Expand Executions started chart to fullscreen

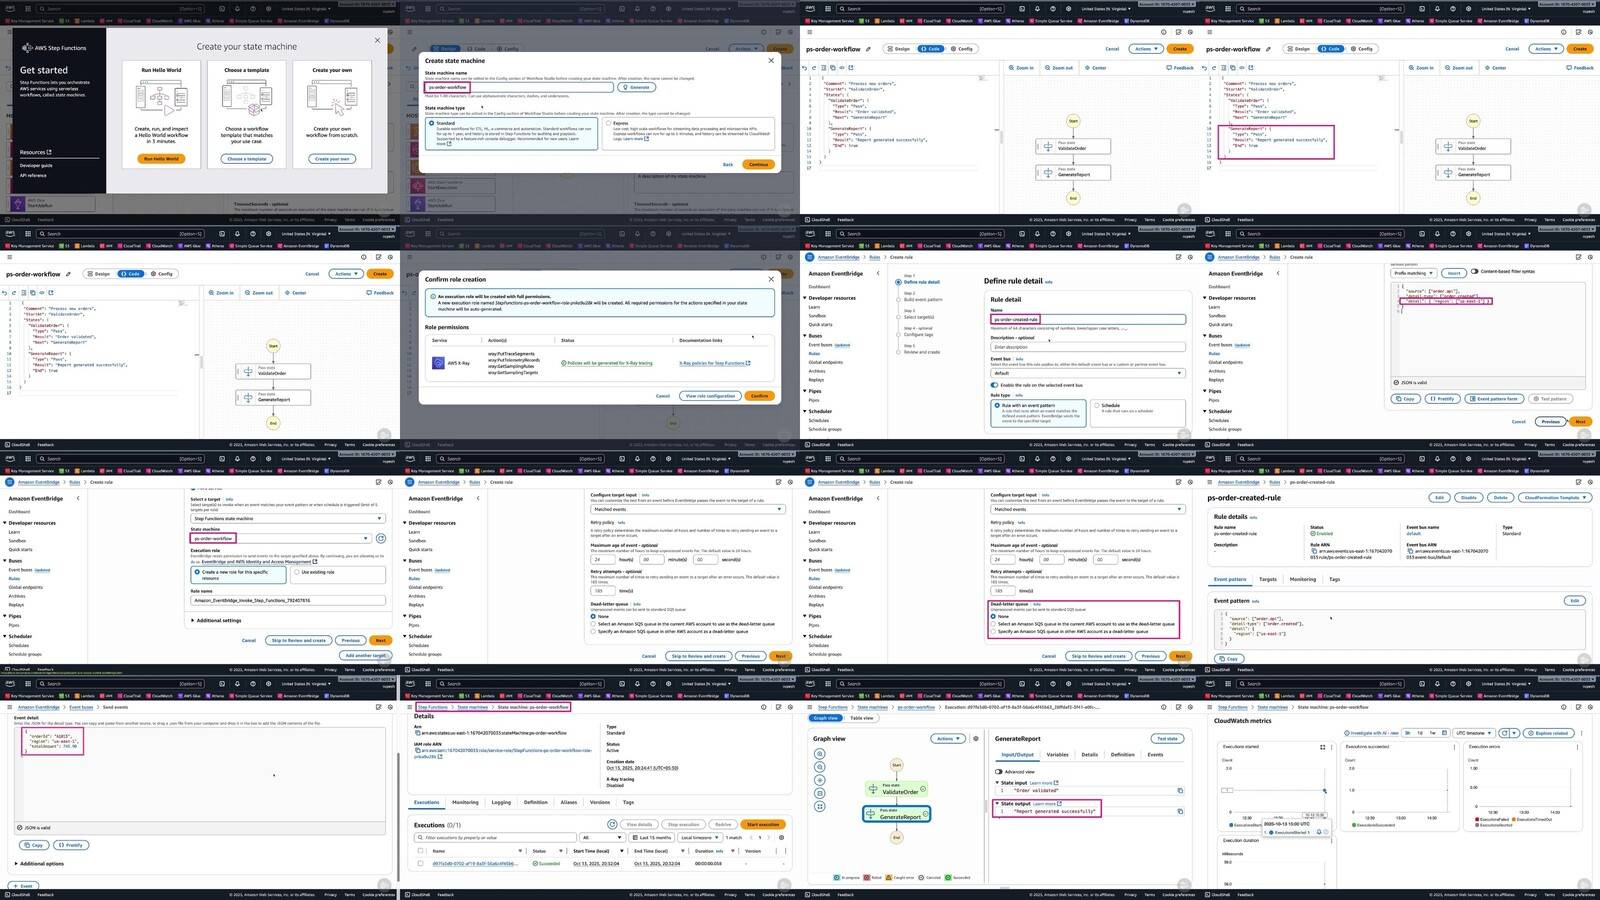(1322, 747)
